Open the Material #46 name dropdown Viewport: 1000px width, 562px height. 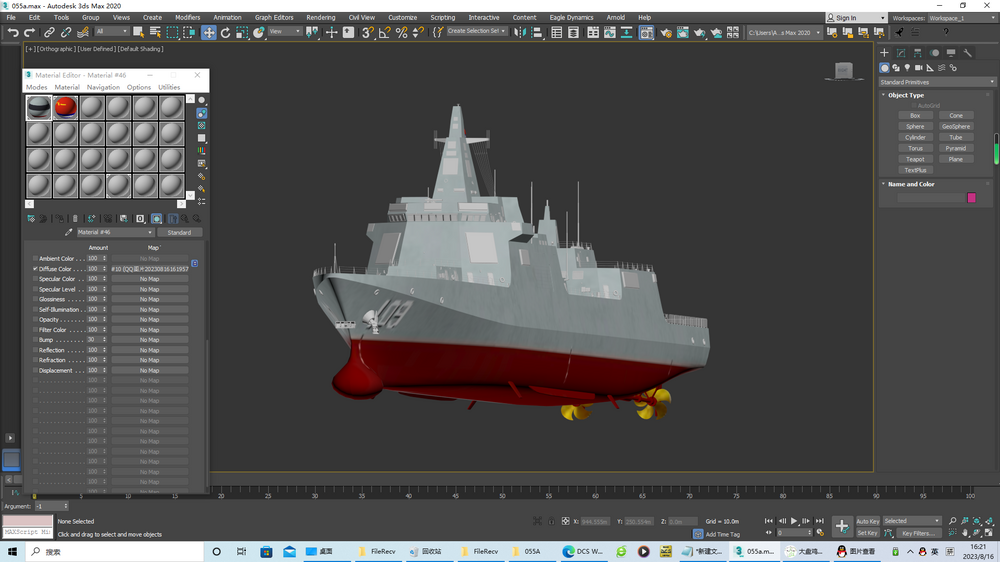click(115, 232)
